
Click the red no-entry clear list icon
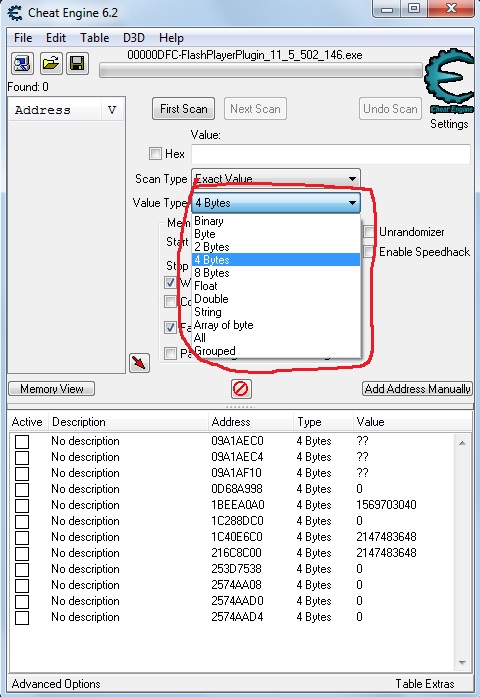241,389
